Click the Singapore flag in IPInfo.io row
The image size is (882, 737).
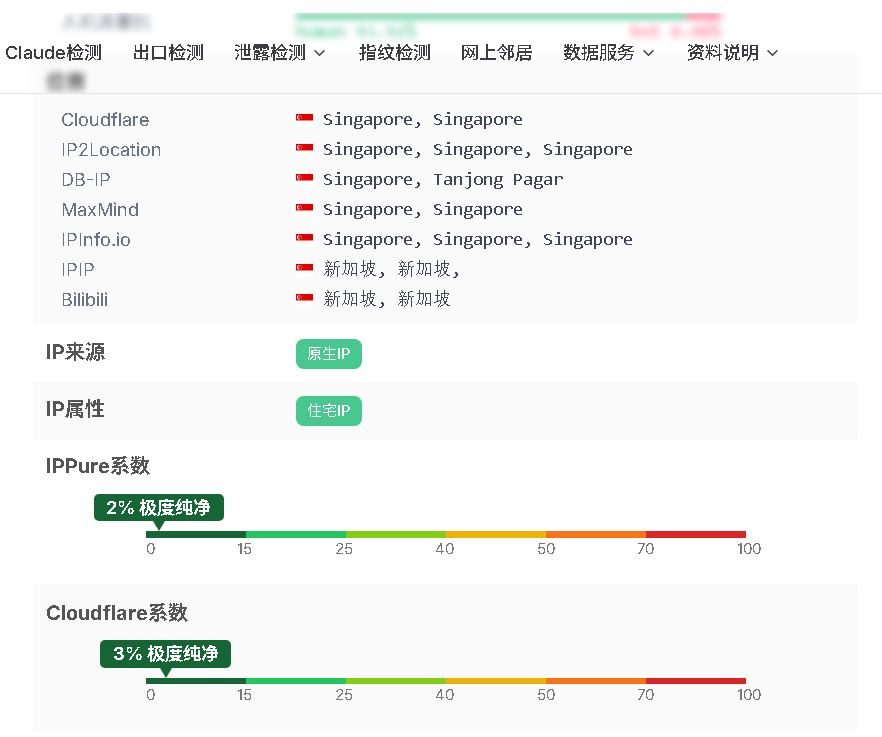pyautogui.click(x=304, y=239)
